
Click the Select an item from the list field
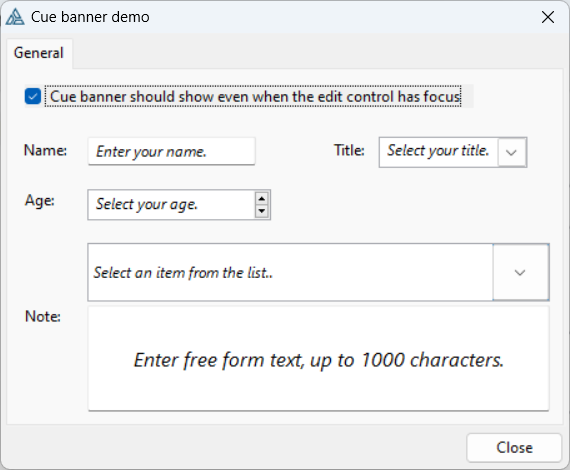pyautogui.click(x=290, y=272)
